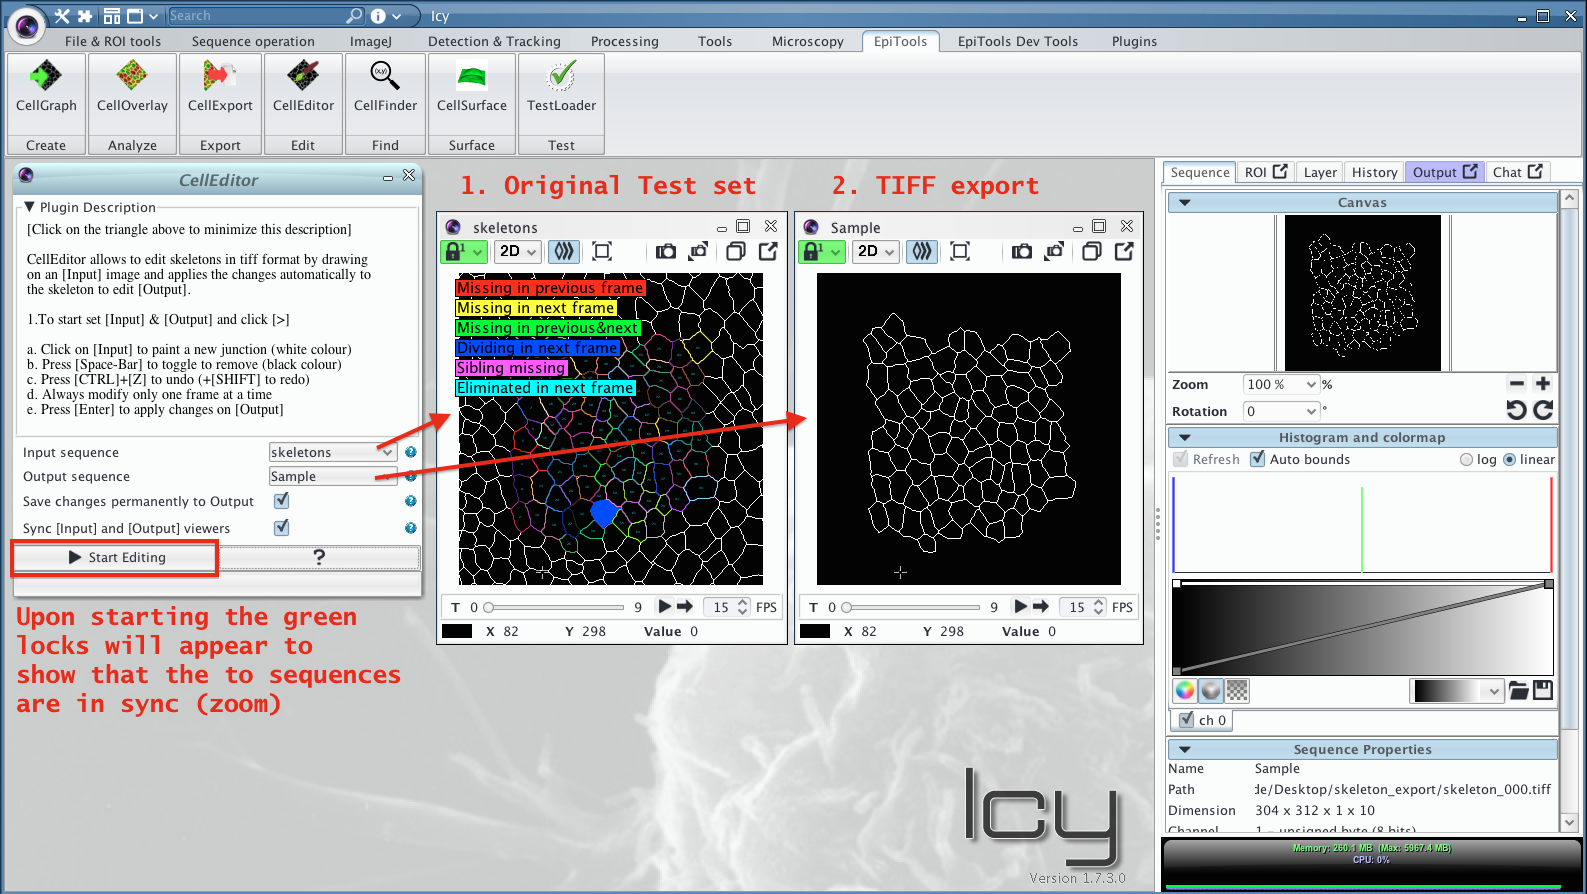The height and width of the screenshot is (894, 1587).
Task: Open the Sequence operation ribbon tab
Action: [x=253, y=41]
